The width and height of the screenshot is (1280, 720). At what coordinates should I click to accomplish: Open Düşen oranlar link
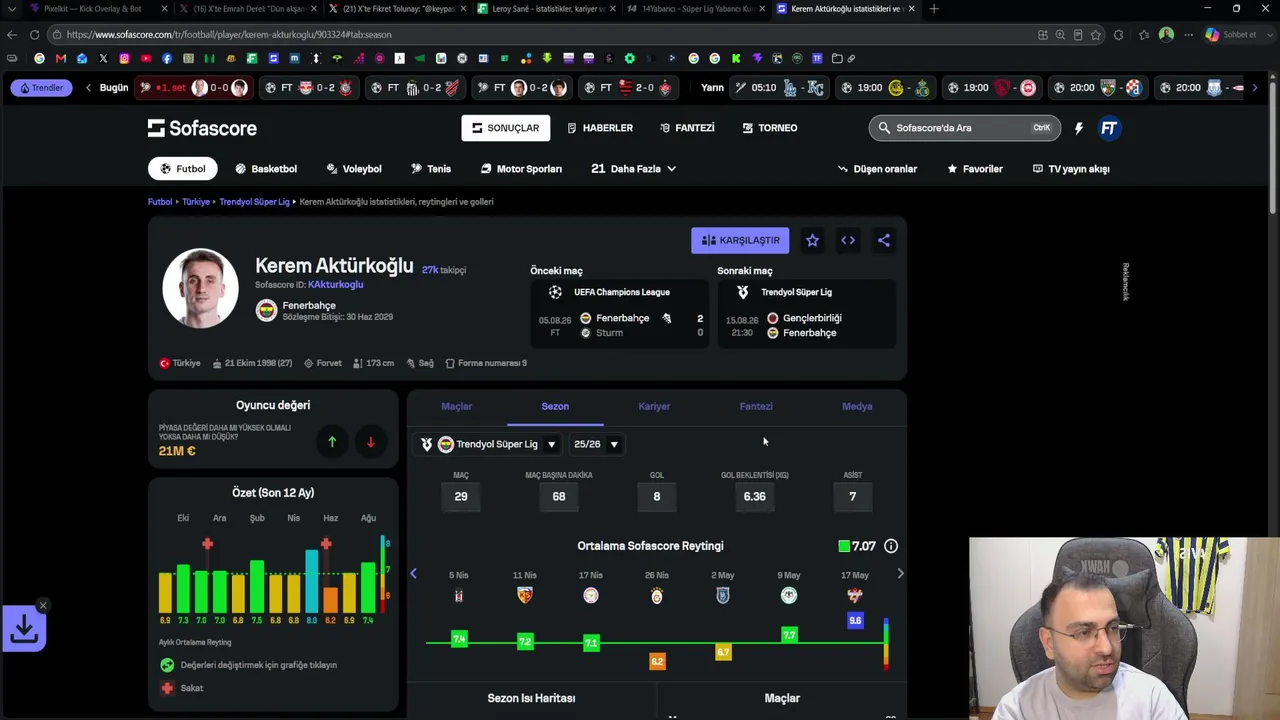tap(877, 169)
